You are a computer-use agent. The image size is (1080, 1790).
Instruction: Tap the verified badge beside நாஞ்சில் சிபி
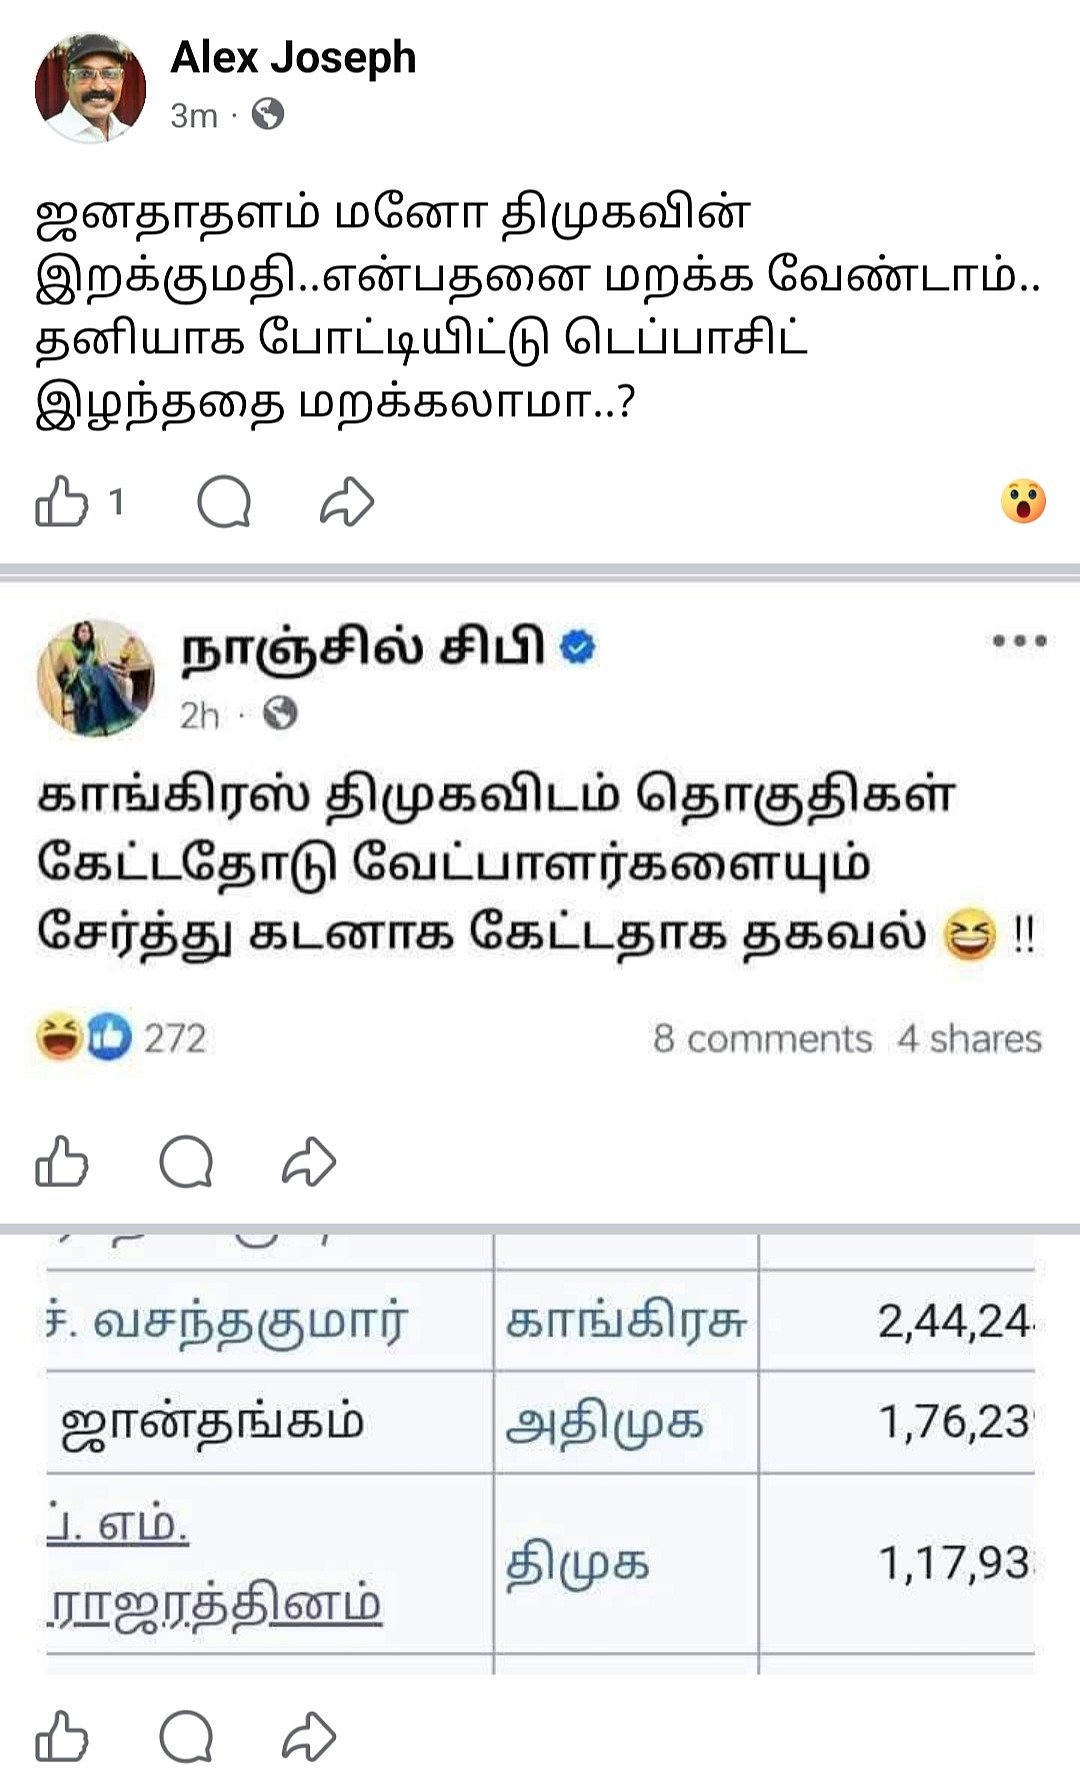tap(578, 647)
